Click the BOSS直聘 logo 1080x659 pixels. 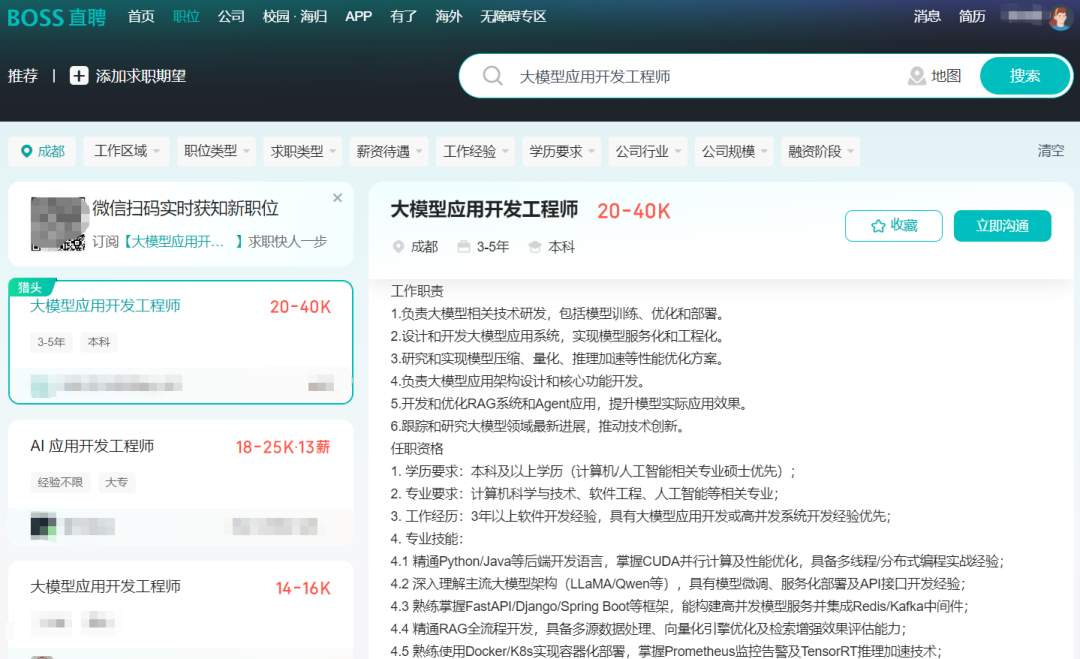[x=56, y=17]
